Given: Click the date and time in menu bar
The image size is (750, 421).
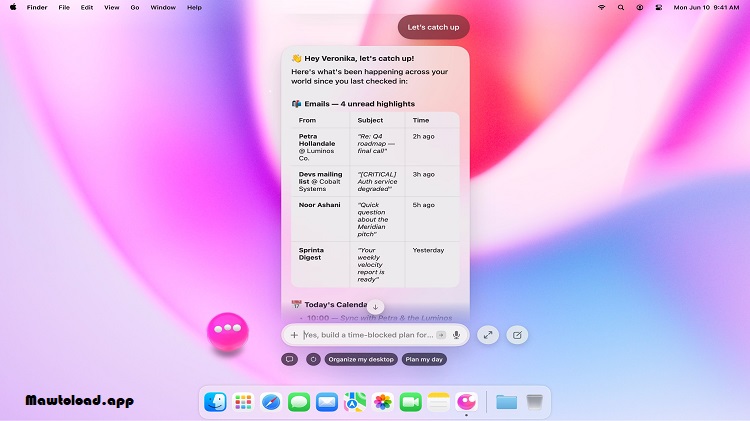Looking at the screenshot, I should (x=706, y=8).
